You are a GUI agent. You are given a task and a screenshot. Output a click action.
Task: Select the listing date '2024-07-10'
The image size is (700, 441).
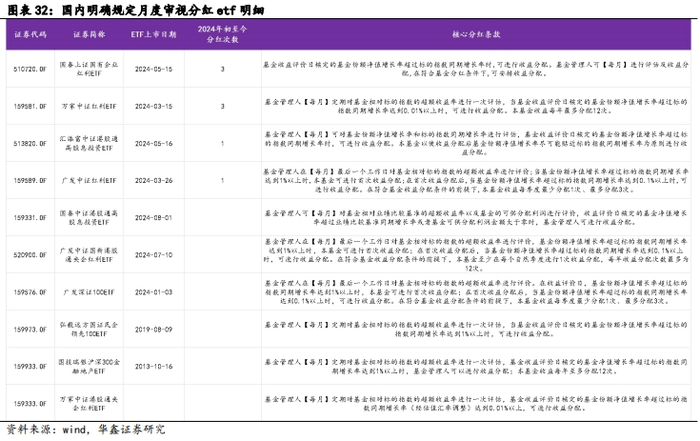tap(154, 255)
